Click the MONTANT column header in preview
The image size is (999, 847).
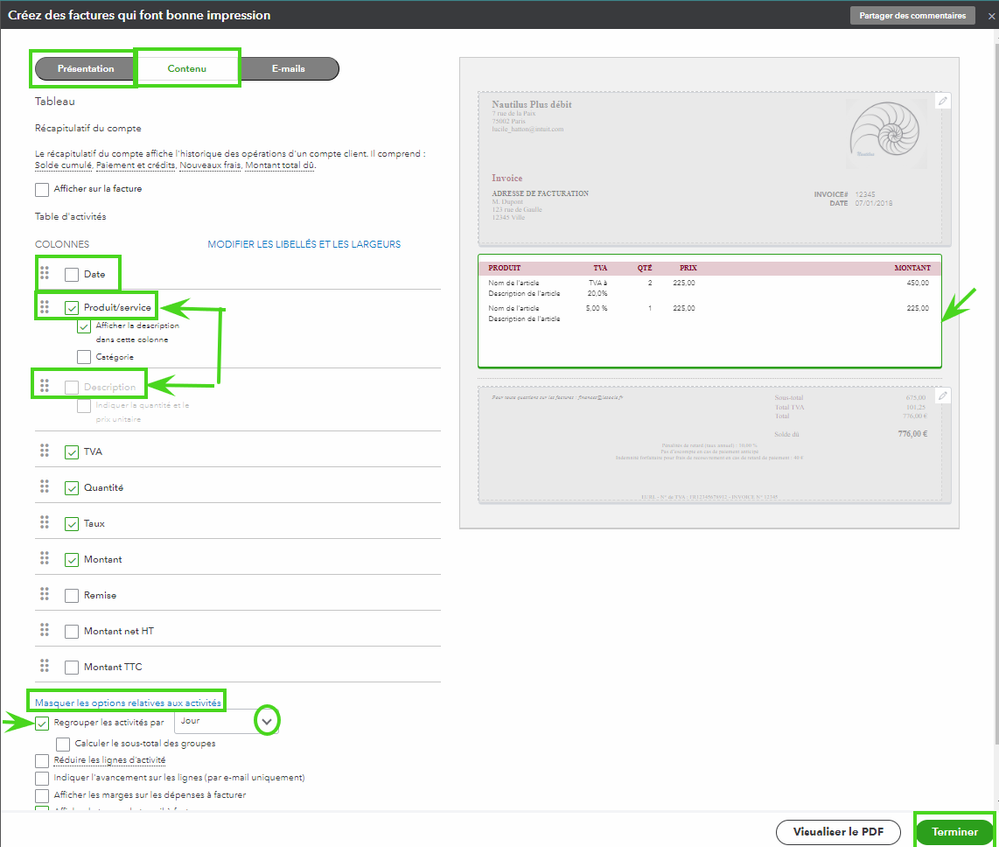pyautogui.click(x=912, y=268)
